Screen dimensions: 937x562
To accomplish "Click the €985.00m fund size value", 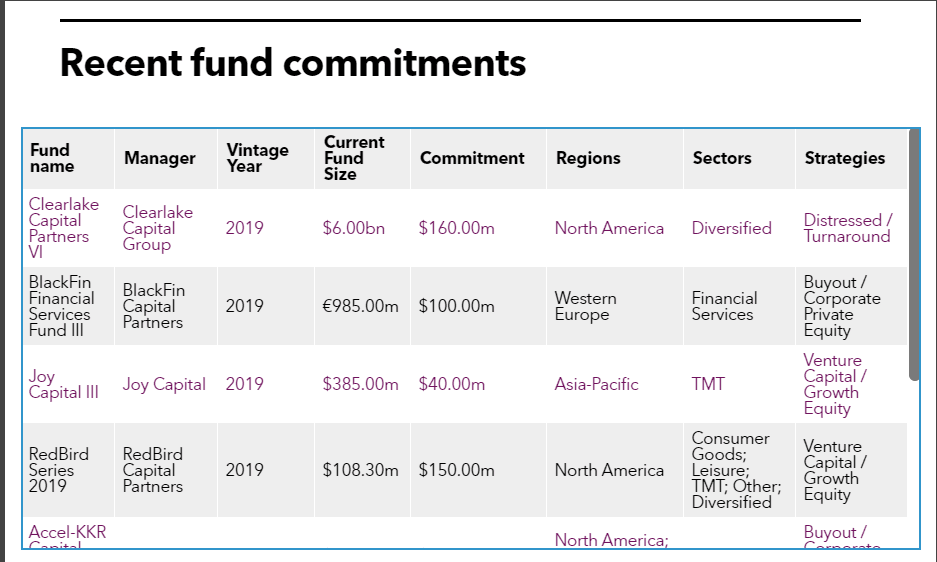I will pyautogui.click(x=360, y=306).
